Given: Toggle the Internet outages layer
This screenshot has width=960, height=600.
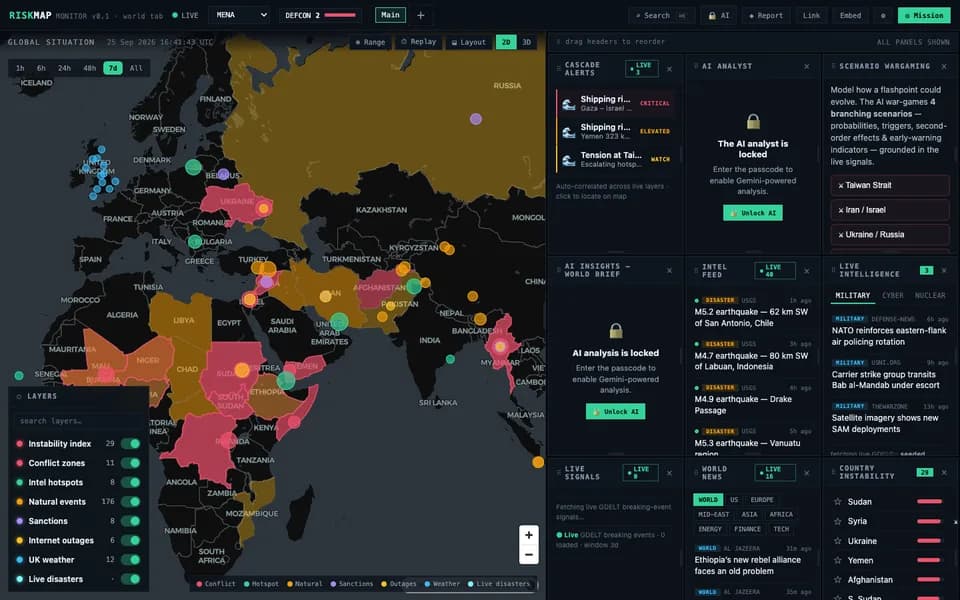Looking at the screenshot, I should coord(130,540).
